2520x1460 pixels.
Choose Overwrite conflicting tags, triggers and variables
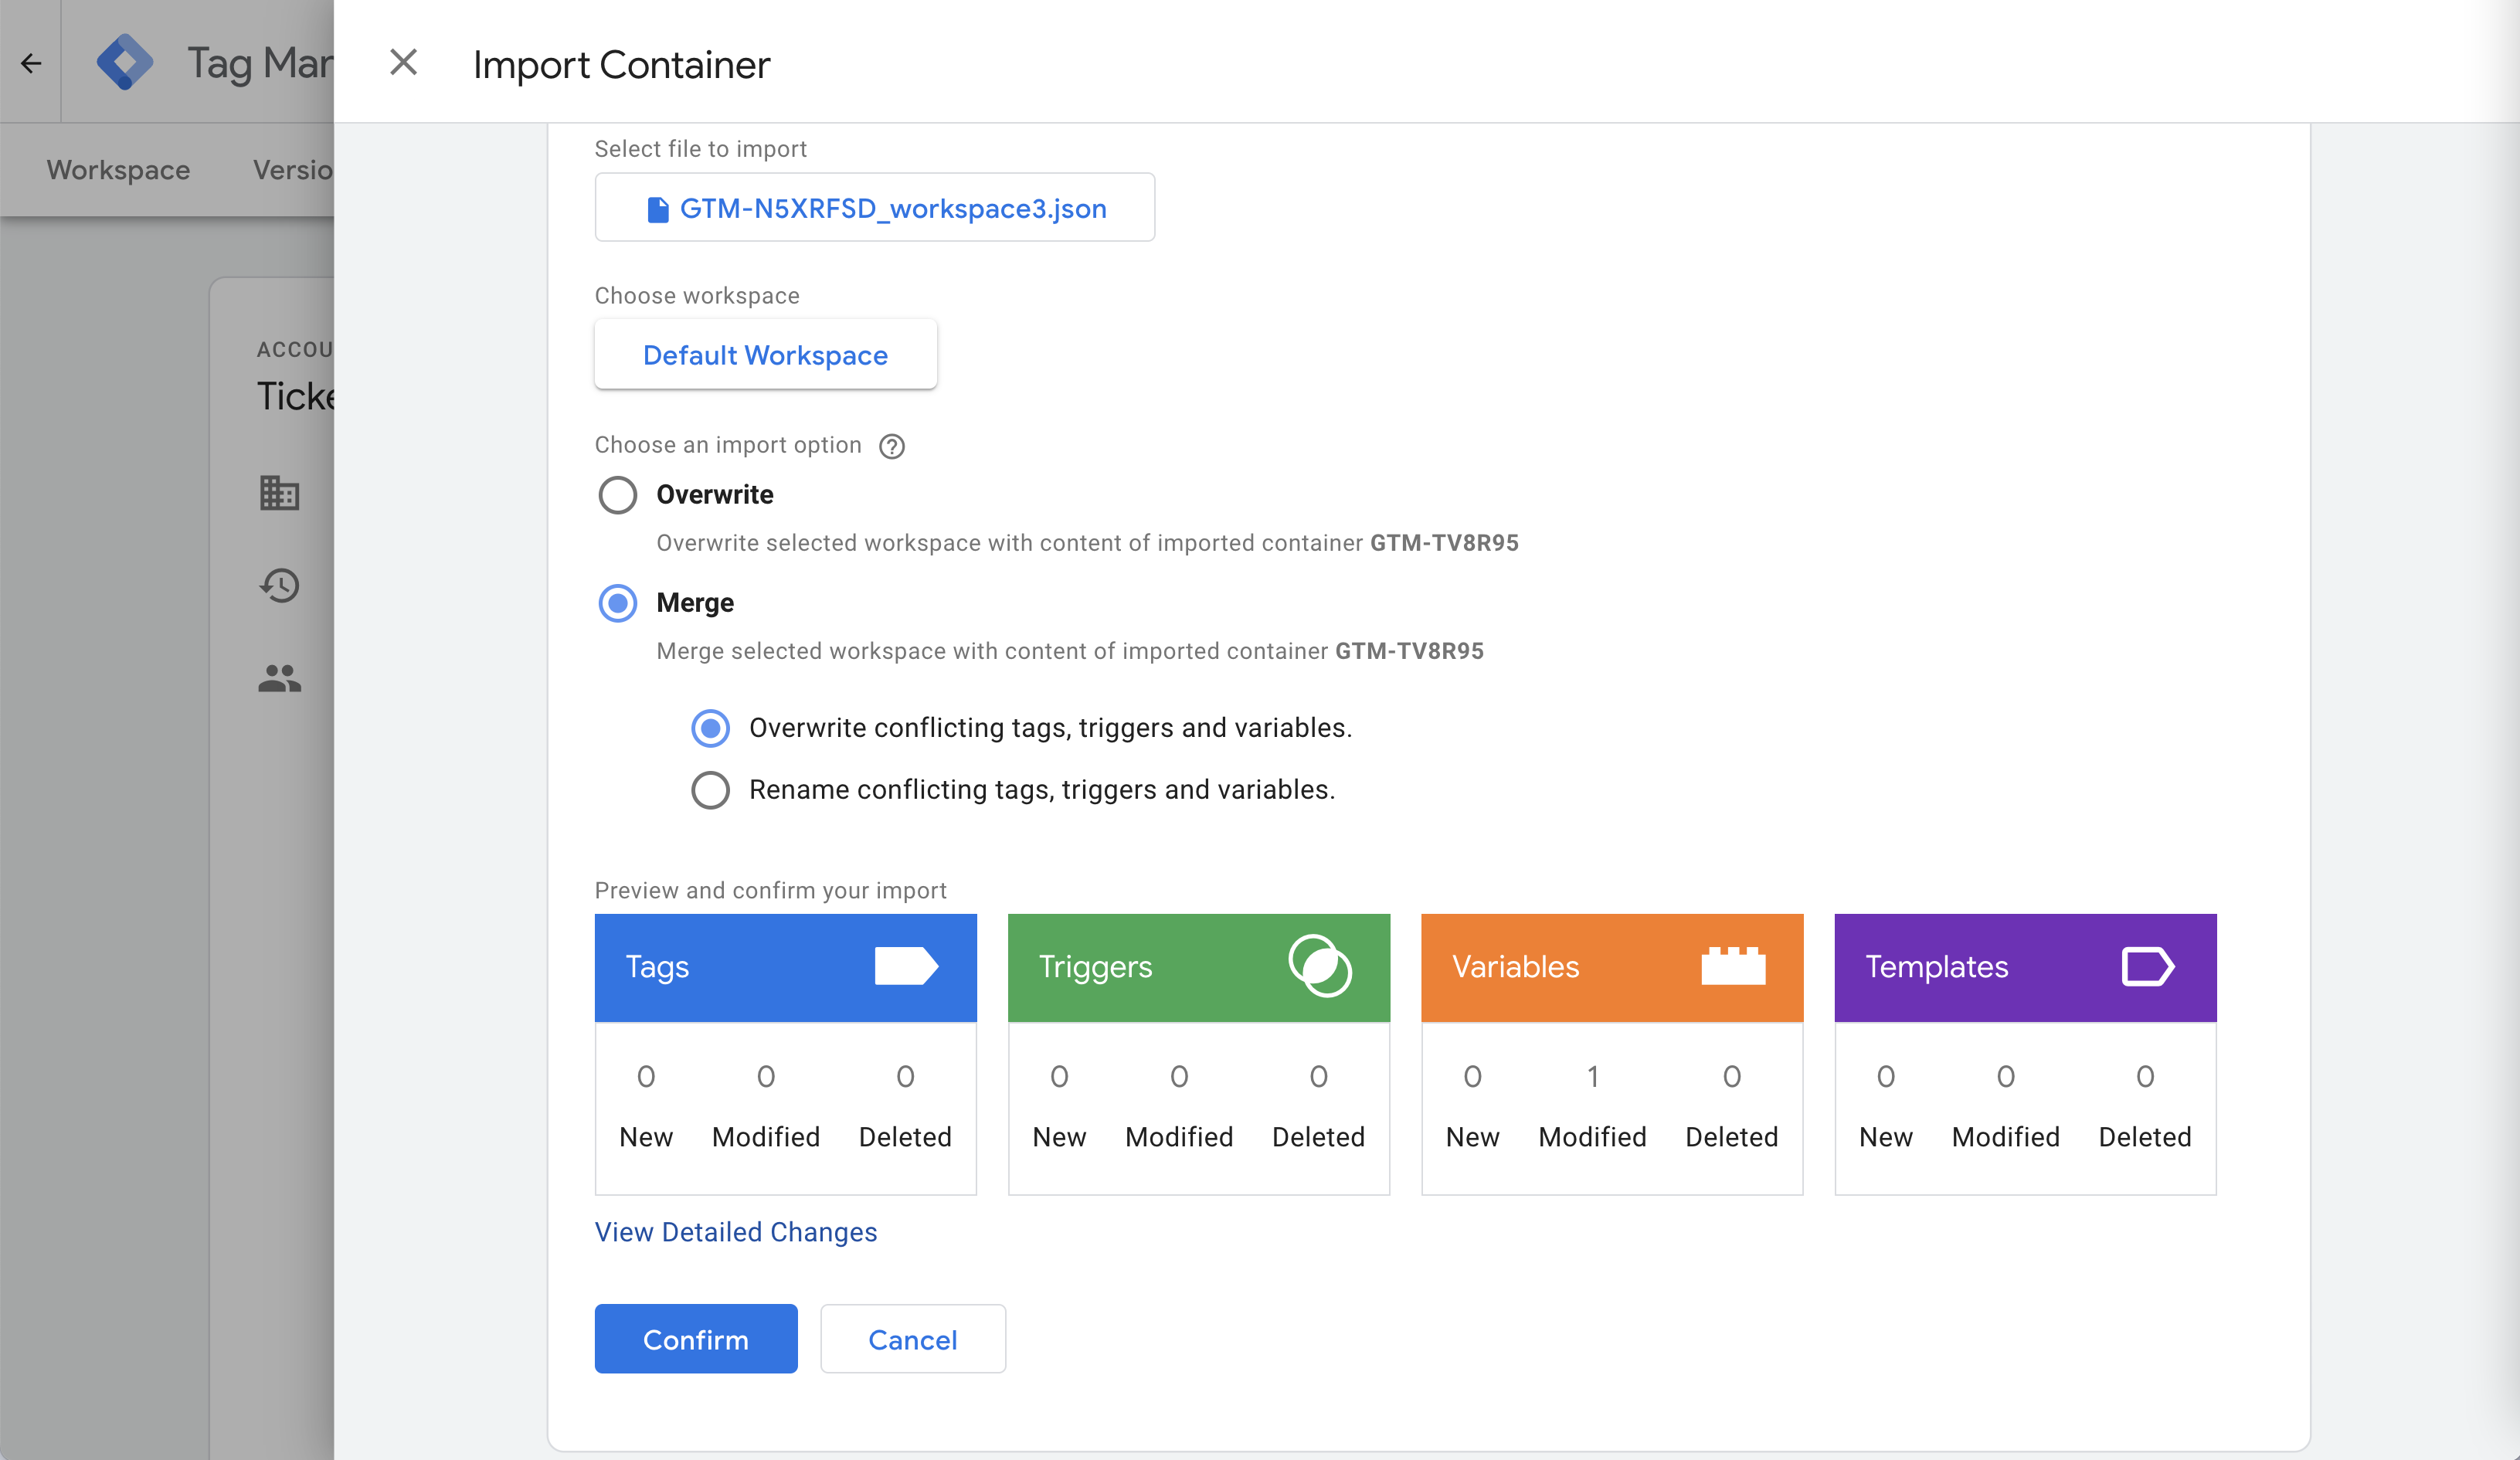coord(710,728)
